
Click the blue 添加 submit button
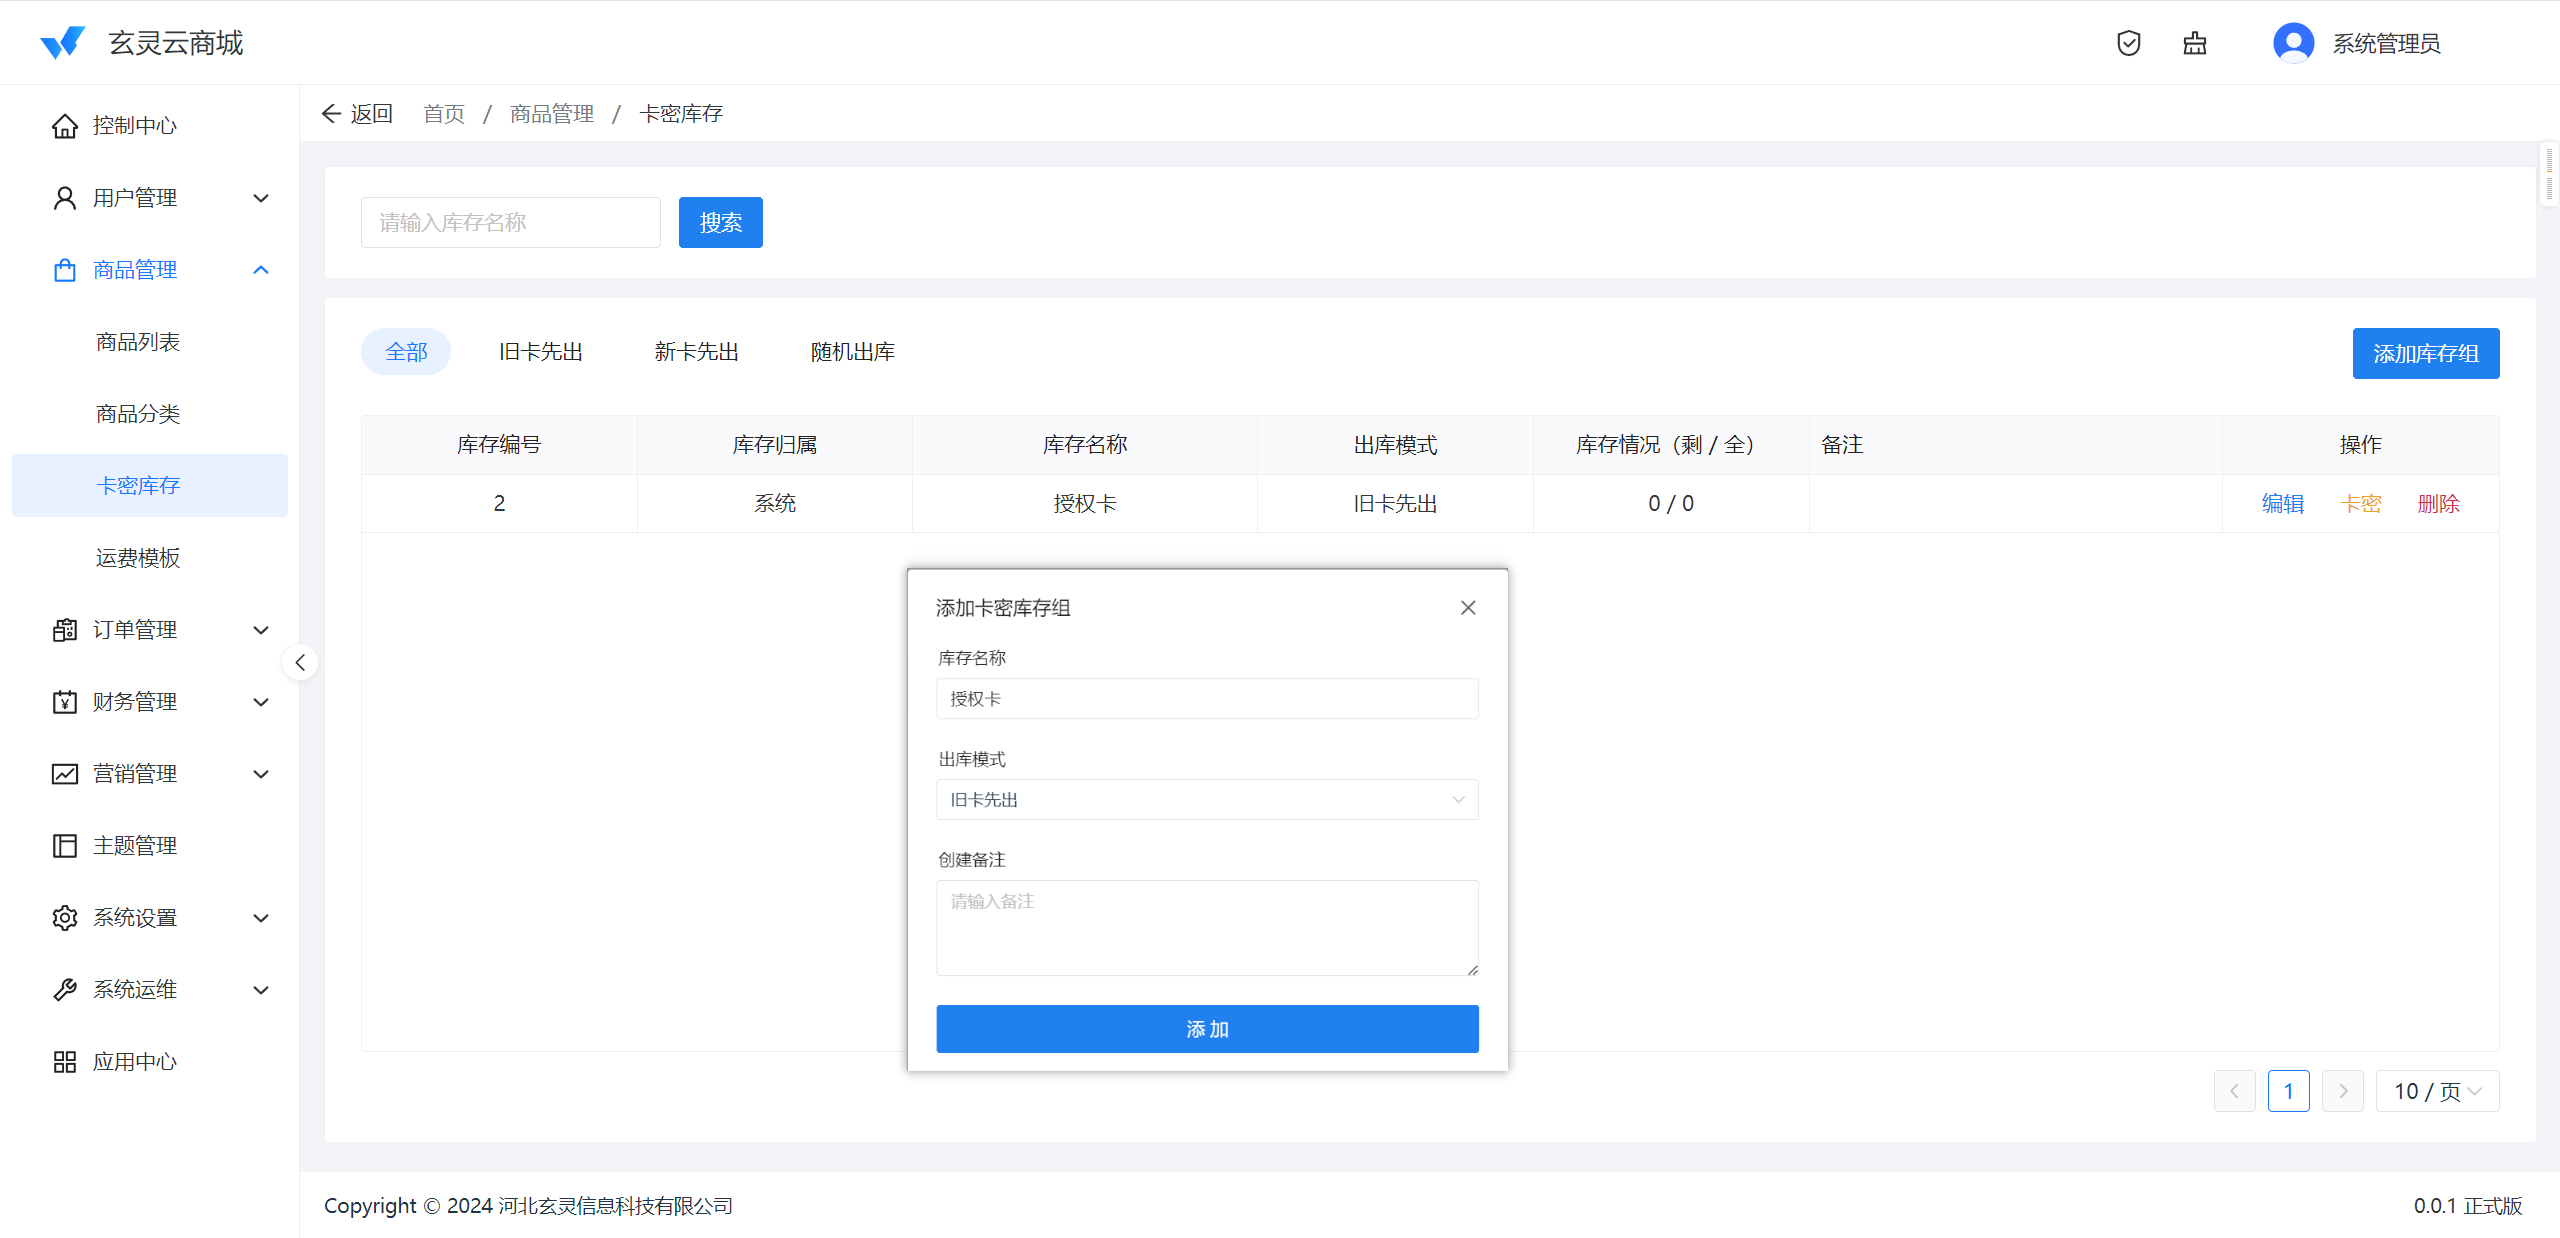click(1206, 1029)
